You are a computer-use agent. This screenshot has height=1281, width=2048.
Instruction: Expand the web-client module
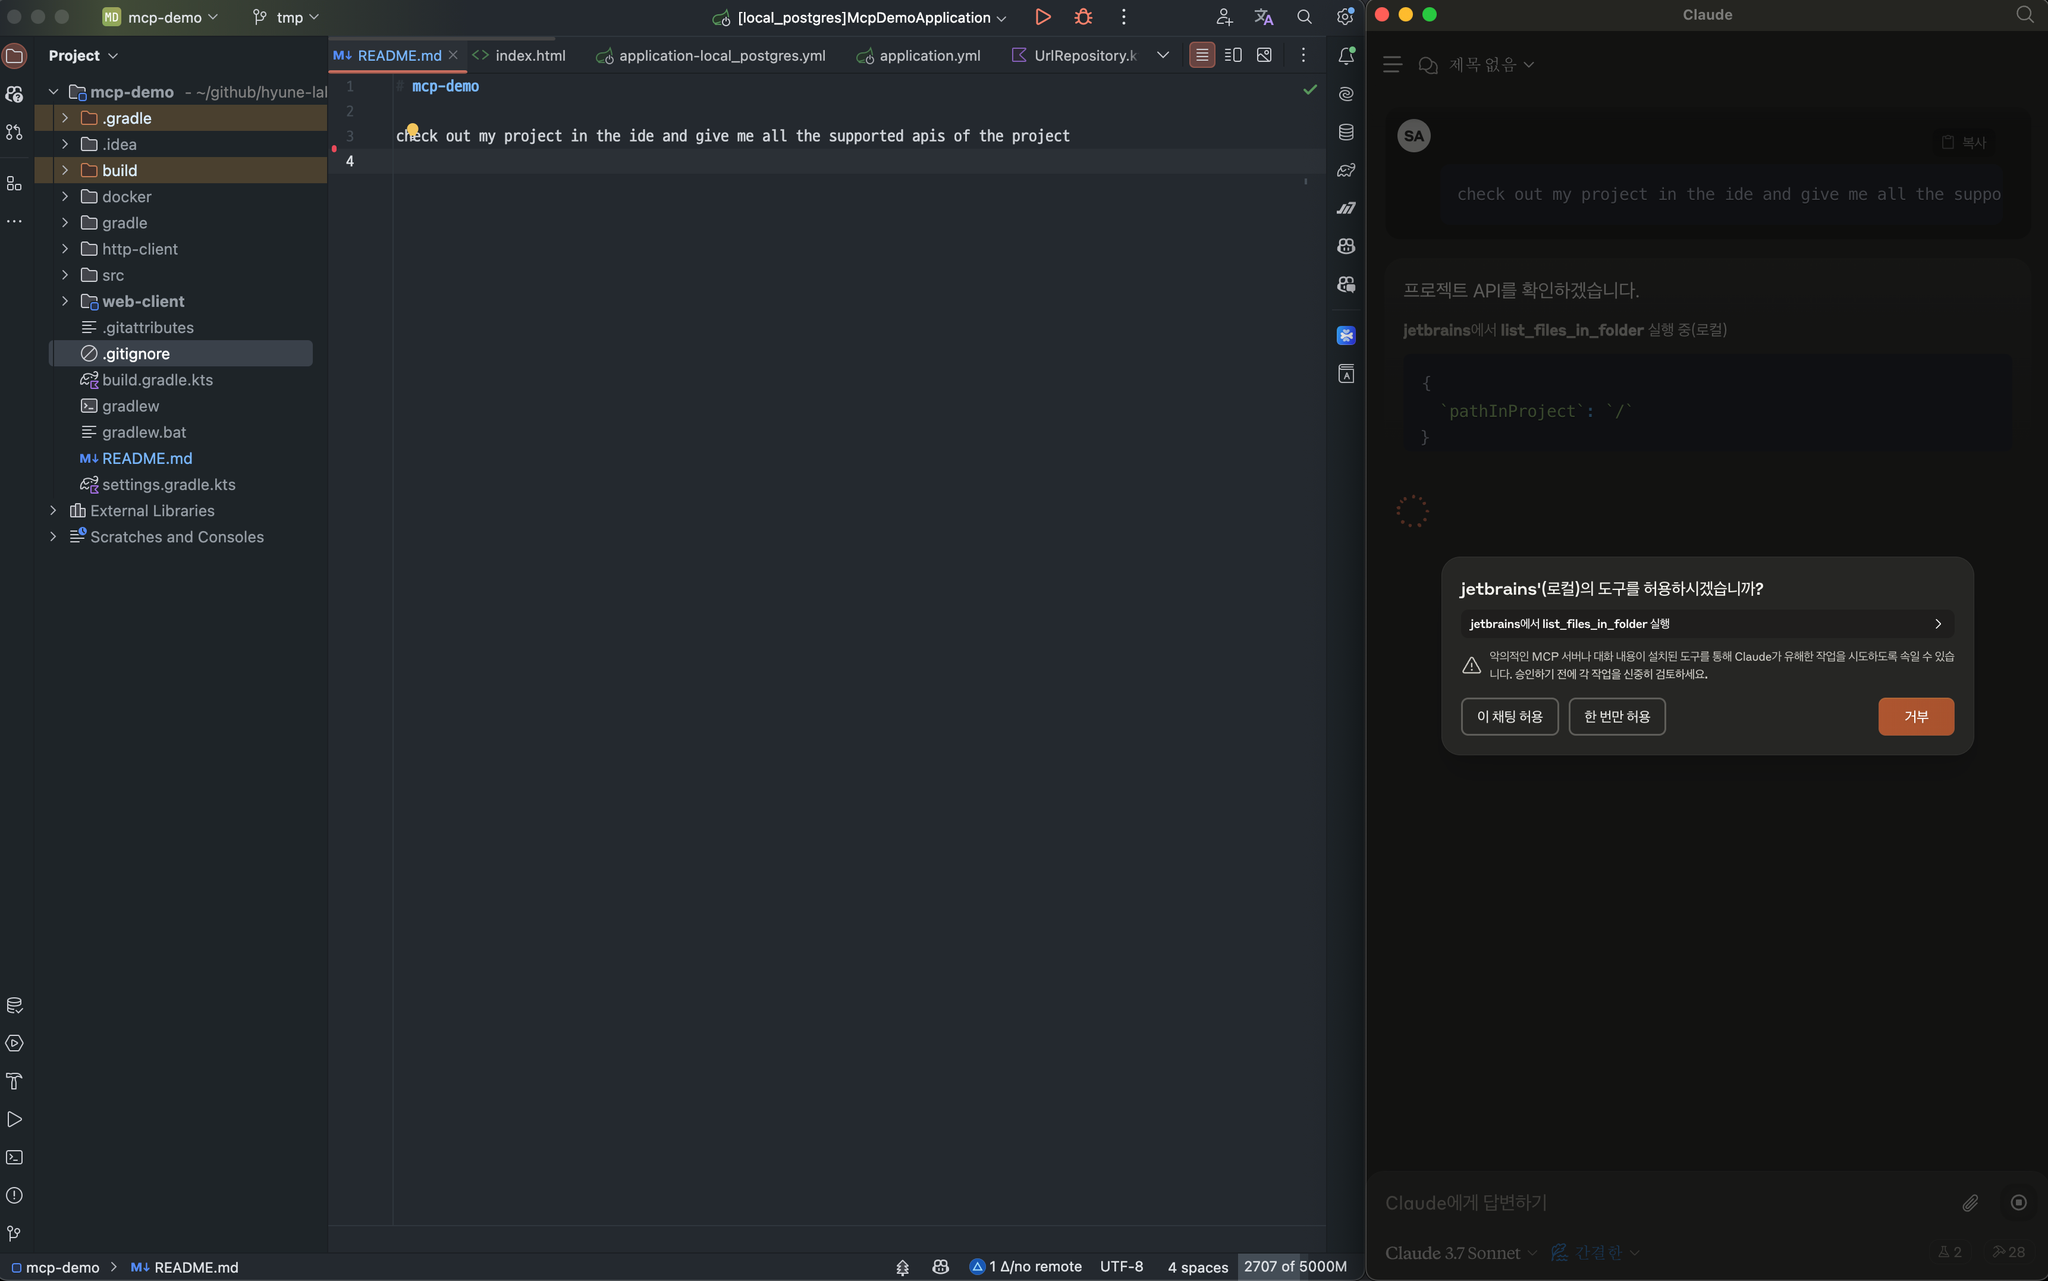tap(65, 301)
